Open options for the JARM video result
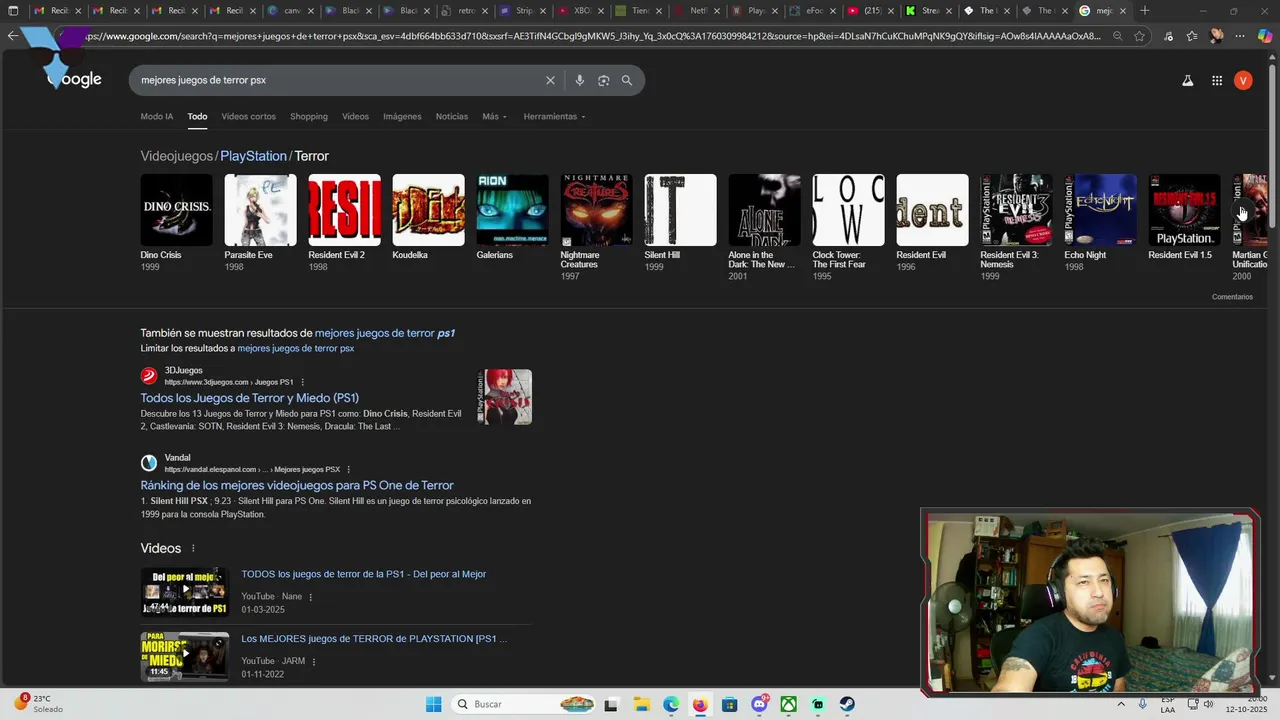Viewport: 1280px width, 720px height. click(314, 661)
